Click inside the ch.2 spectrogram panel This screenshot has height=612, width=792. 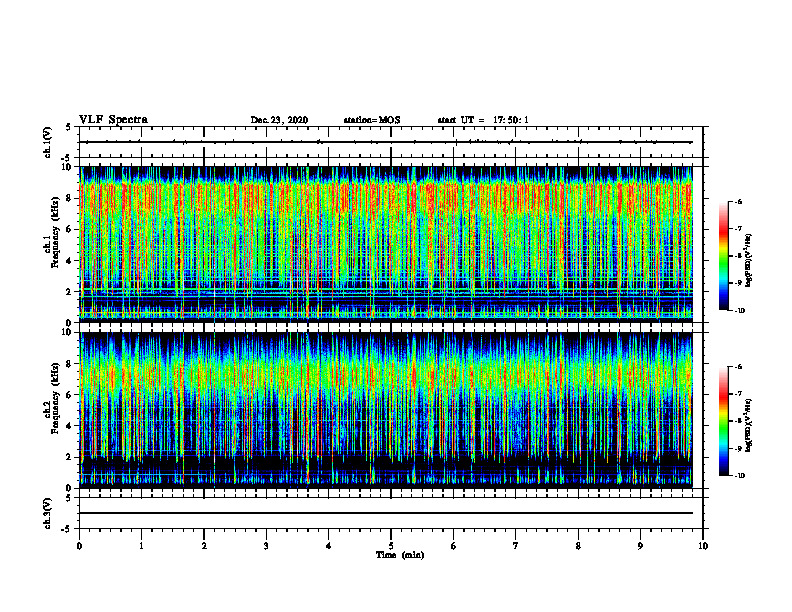(386, 409)
